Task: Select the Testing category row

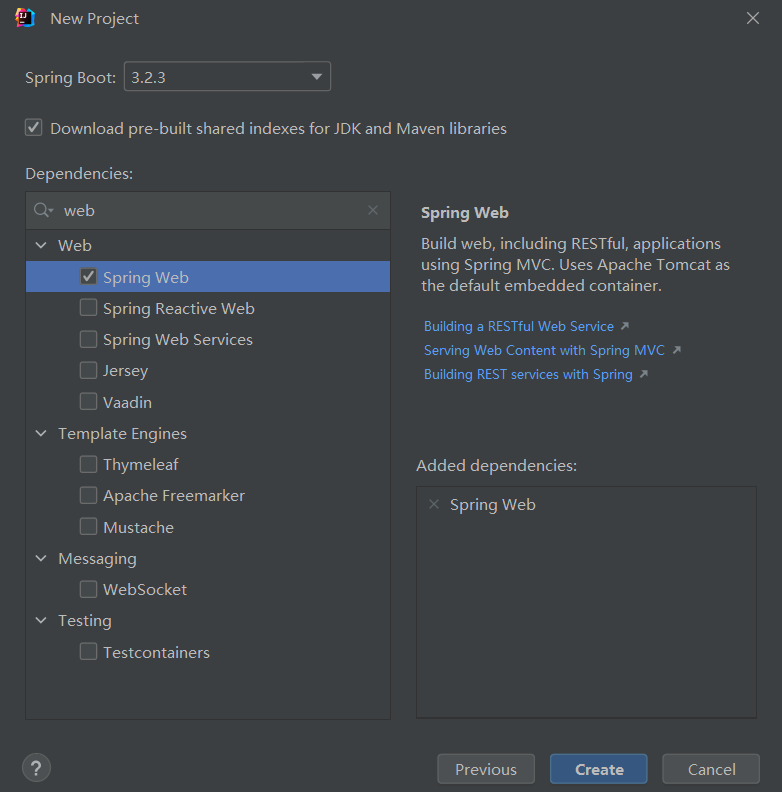Action: [85, 620]
